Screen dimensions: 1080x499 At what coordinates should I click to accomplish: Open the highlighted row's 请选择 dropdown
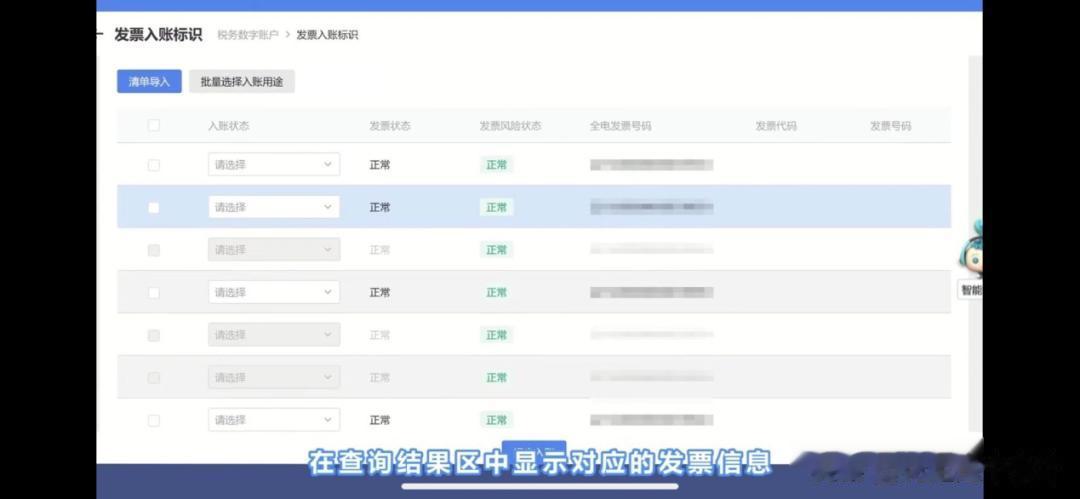274,207
